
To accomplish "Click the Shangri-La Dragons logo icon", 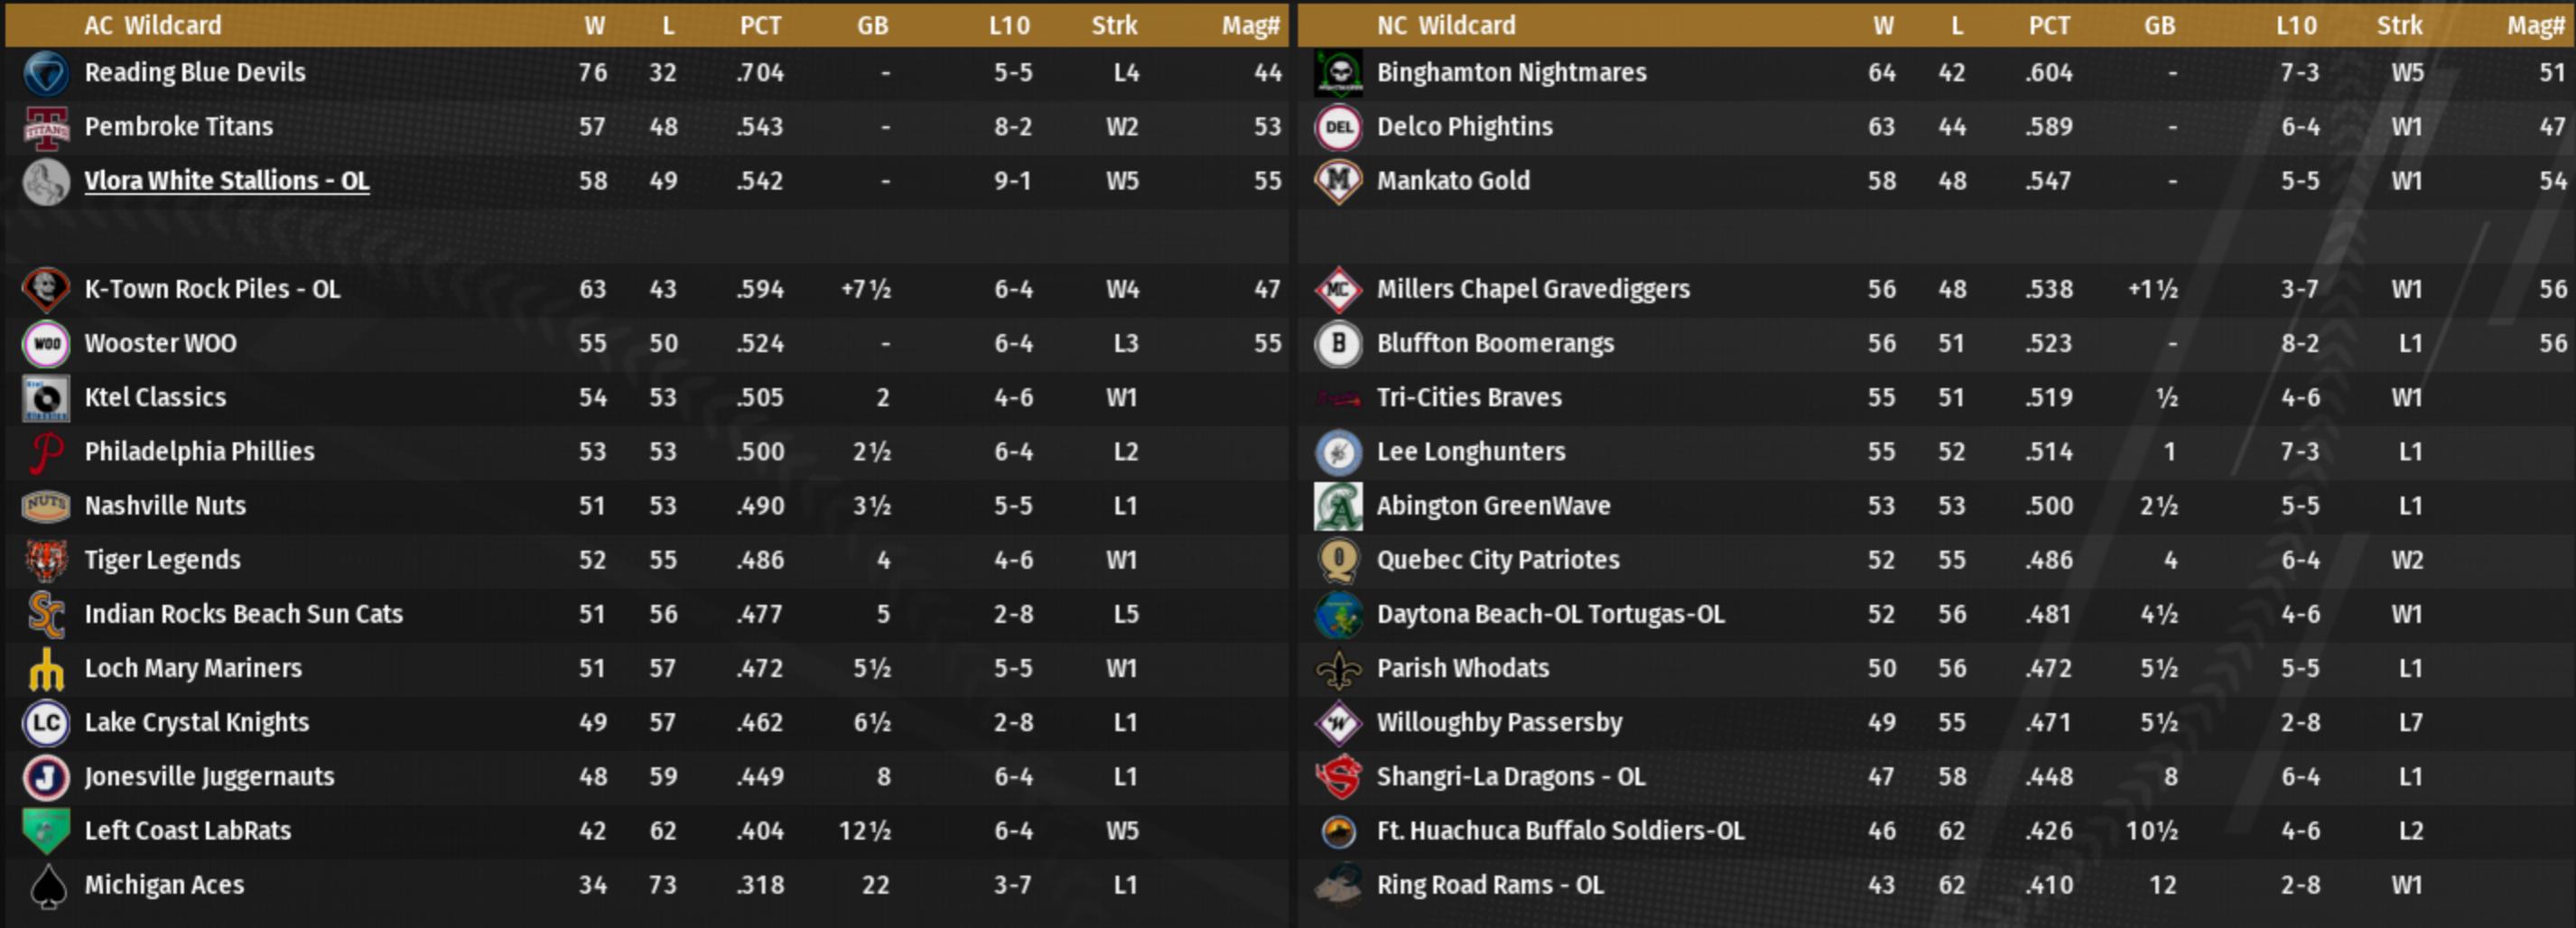I will (x=1338, y=778).
